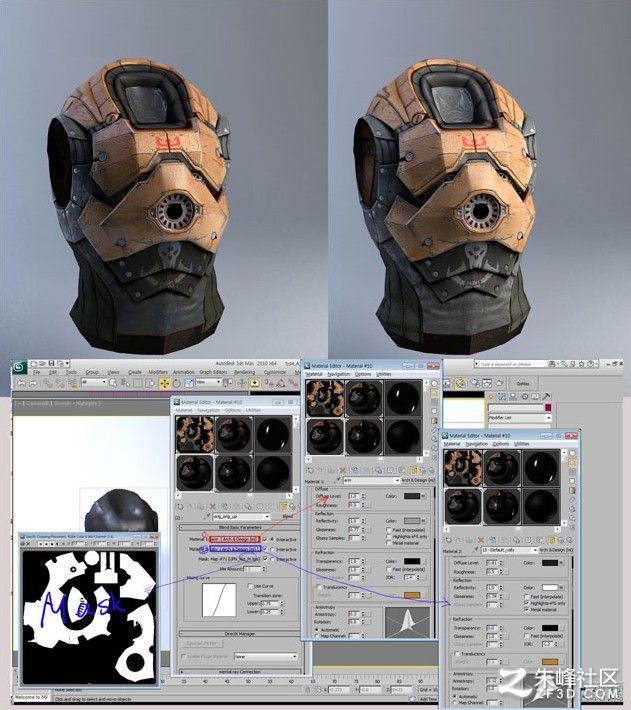Activate the Select and Rotate tool
The image size is (631, 710).
[177, 383]
